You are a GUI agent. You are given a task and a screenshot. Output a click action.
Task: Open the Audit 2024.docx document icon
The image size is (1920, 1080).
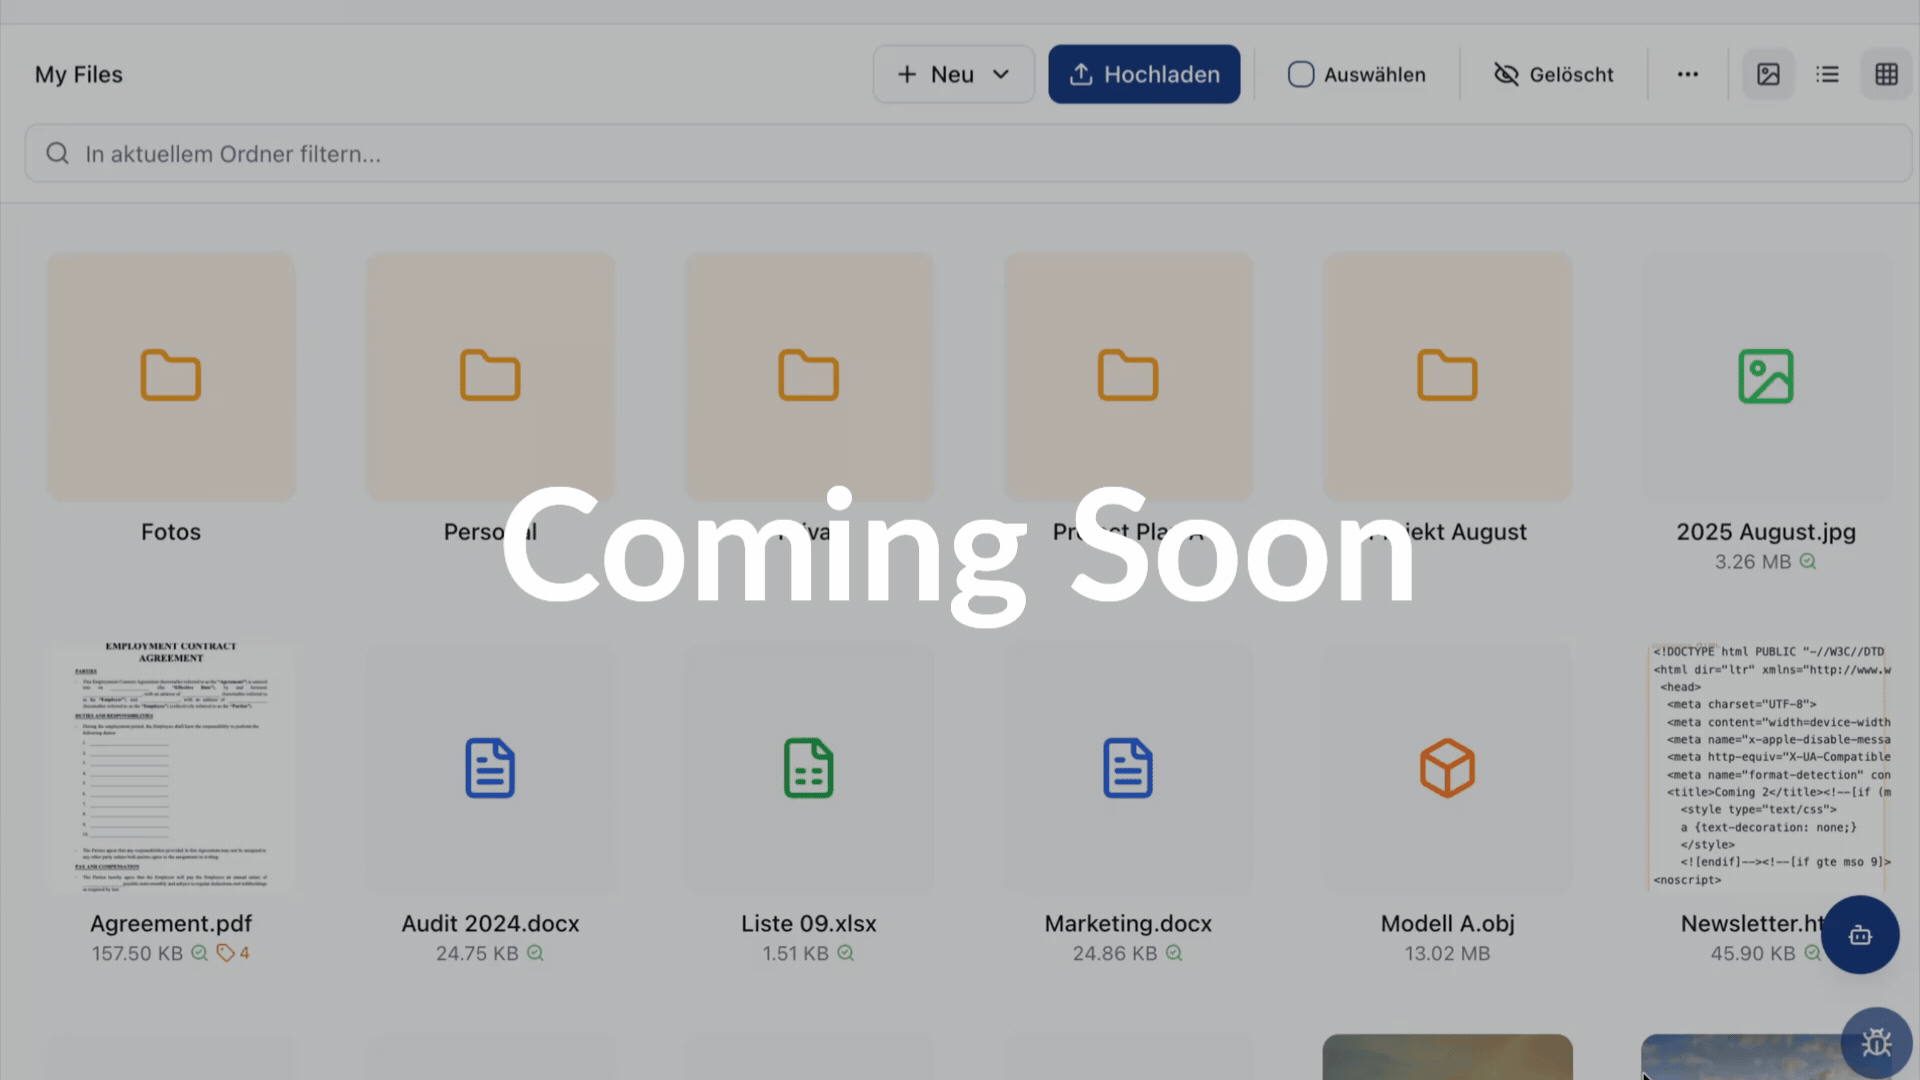(490, 768)
